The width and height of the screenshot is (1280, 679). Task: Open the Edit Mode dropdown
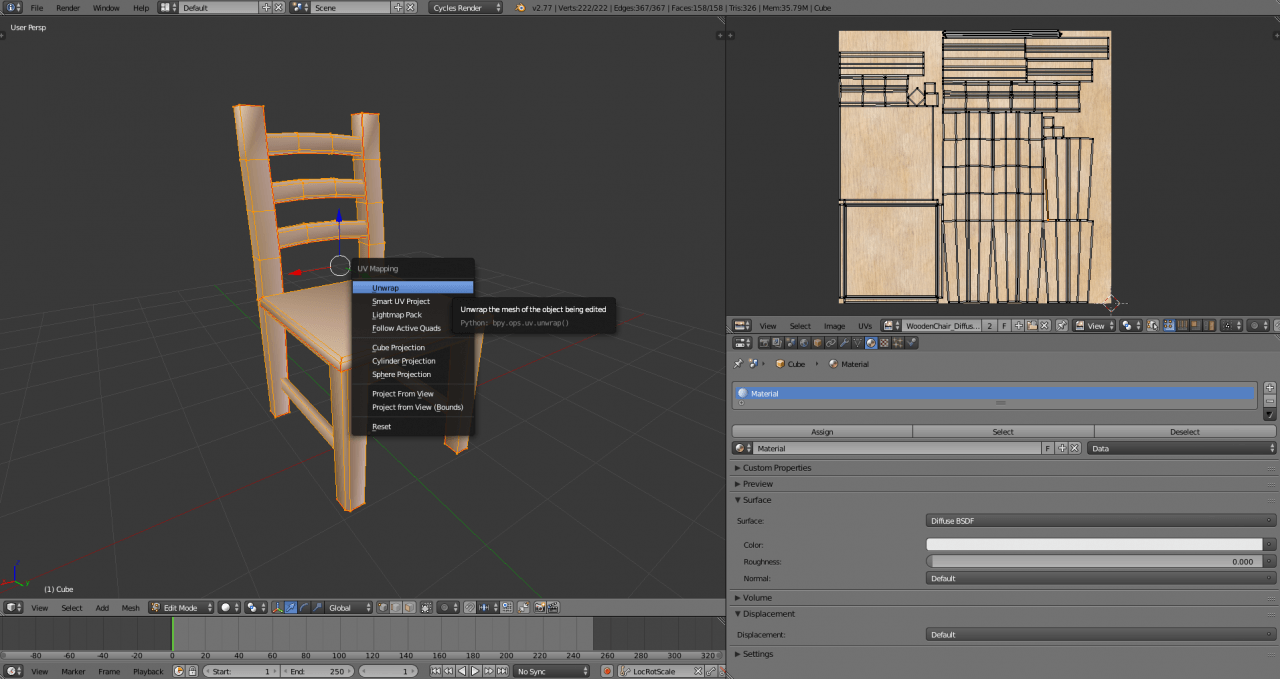pos(182,607)
